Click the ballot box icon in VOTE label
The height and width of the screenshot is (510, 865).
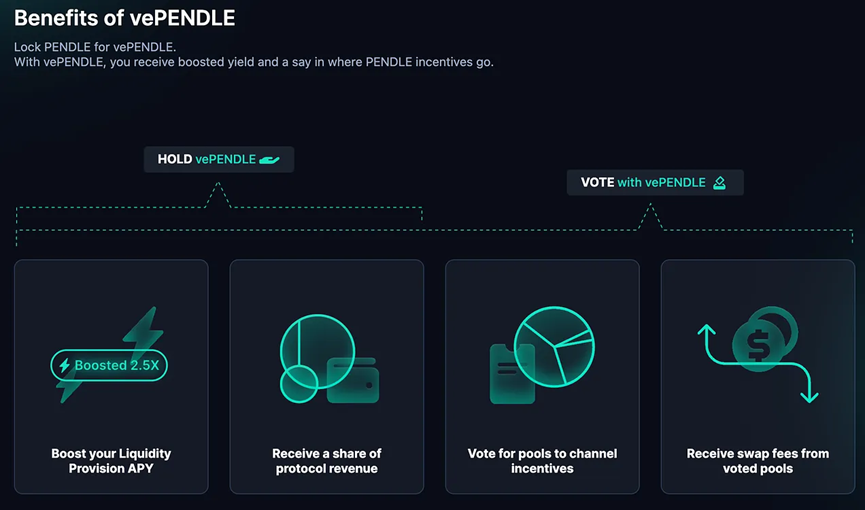tap(719, 183)
